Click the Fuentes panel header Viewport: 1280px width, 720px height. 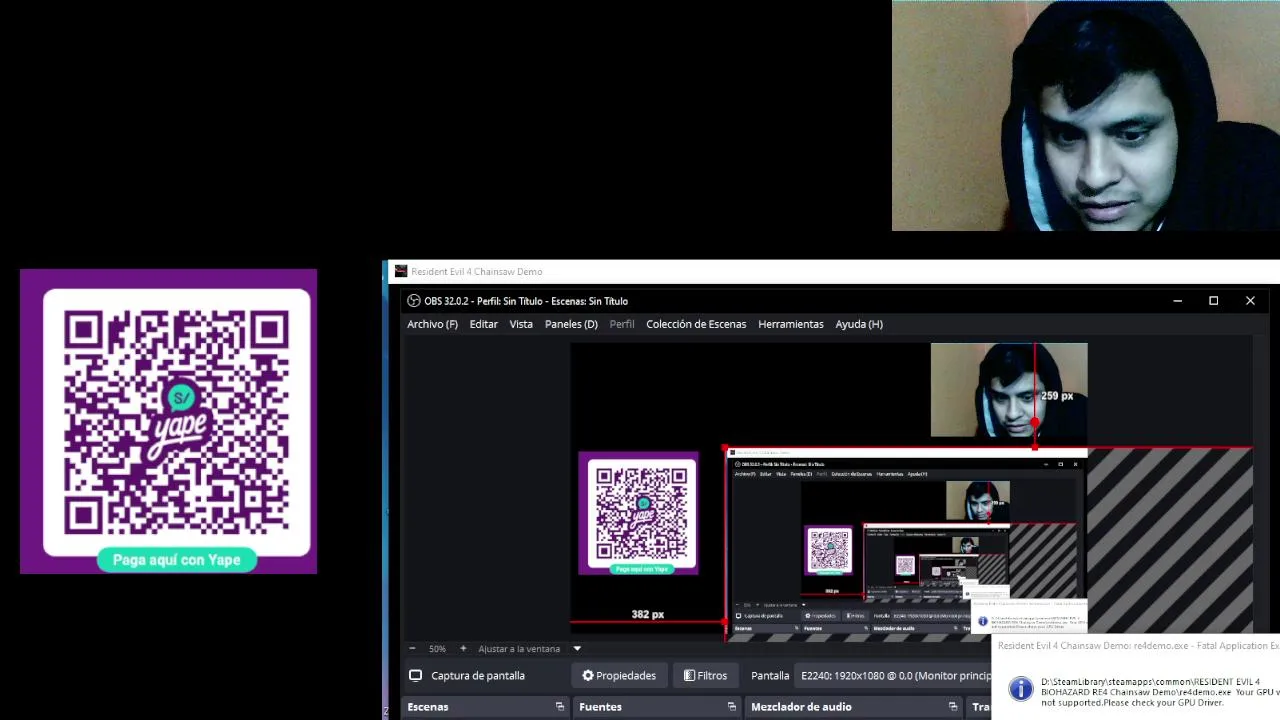coord(657,707)
